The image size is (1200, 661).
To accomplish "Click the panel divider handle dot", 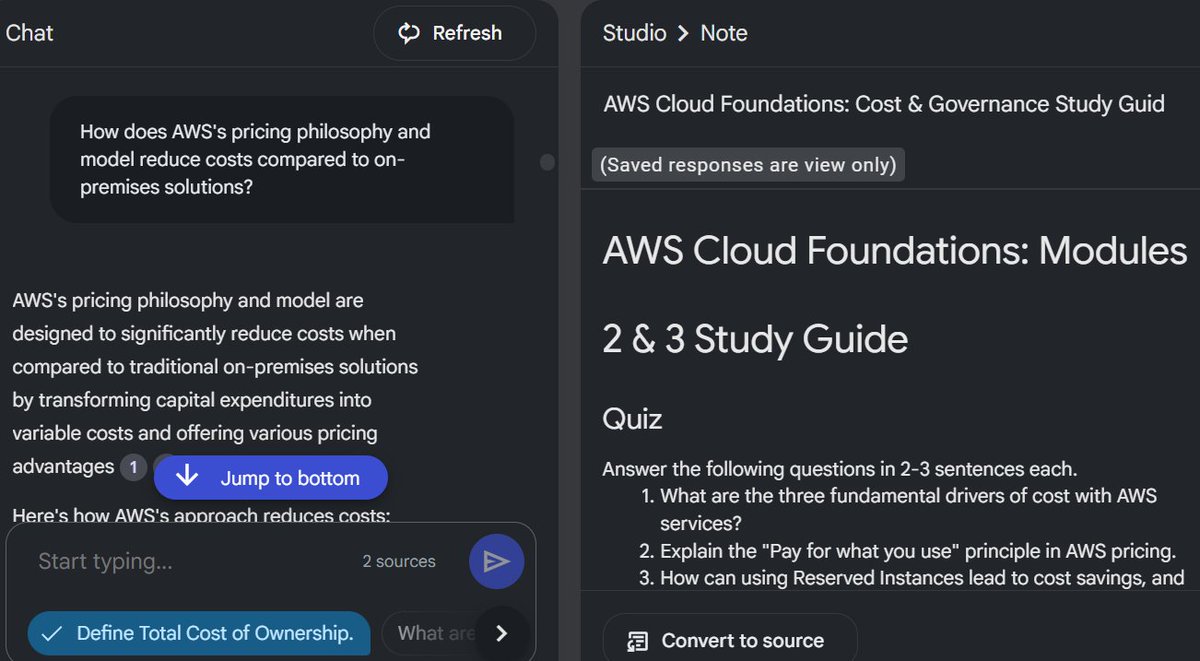I will pyautogui.click(x=547, y=162).
